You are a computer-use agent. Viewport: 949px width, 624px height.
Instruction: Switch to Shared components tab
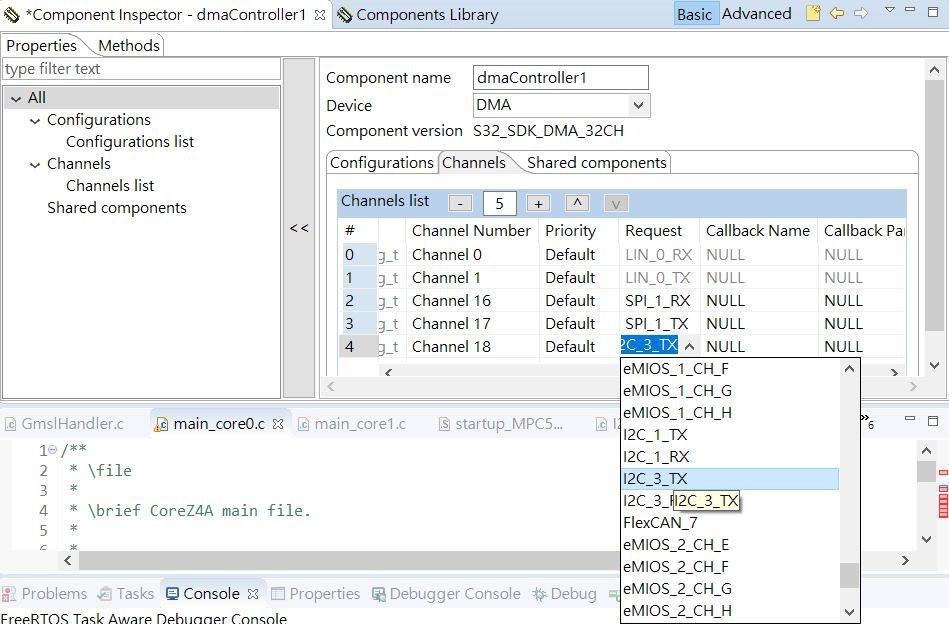point(596,163)
